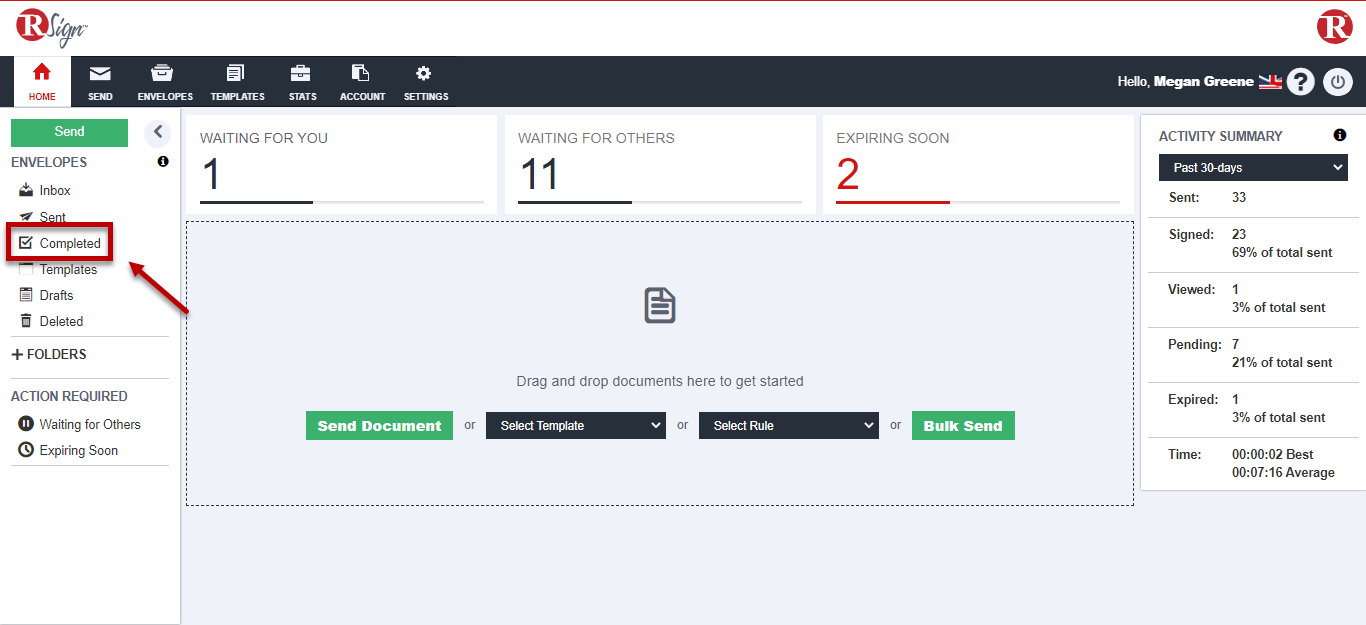This screenshot has width=1366, height=625.
Task: Click the UK flag language icon
Action: pos(1270,82)
